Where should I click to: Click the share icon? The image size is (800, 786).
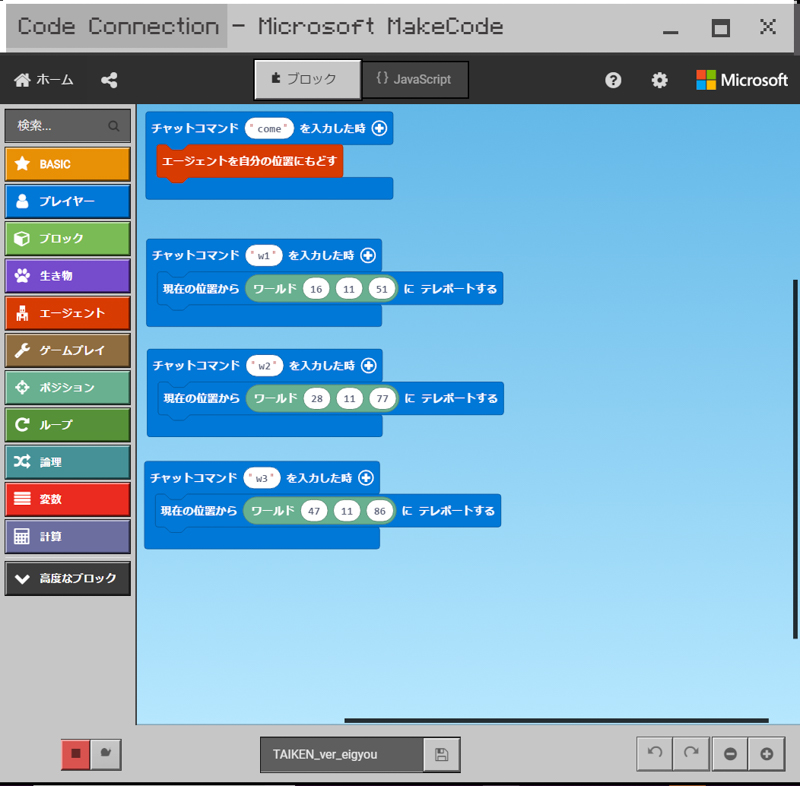109,80
